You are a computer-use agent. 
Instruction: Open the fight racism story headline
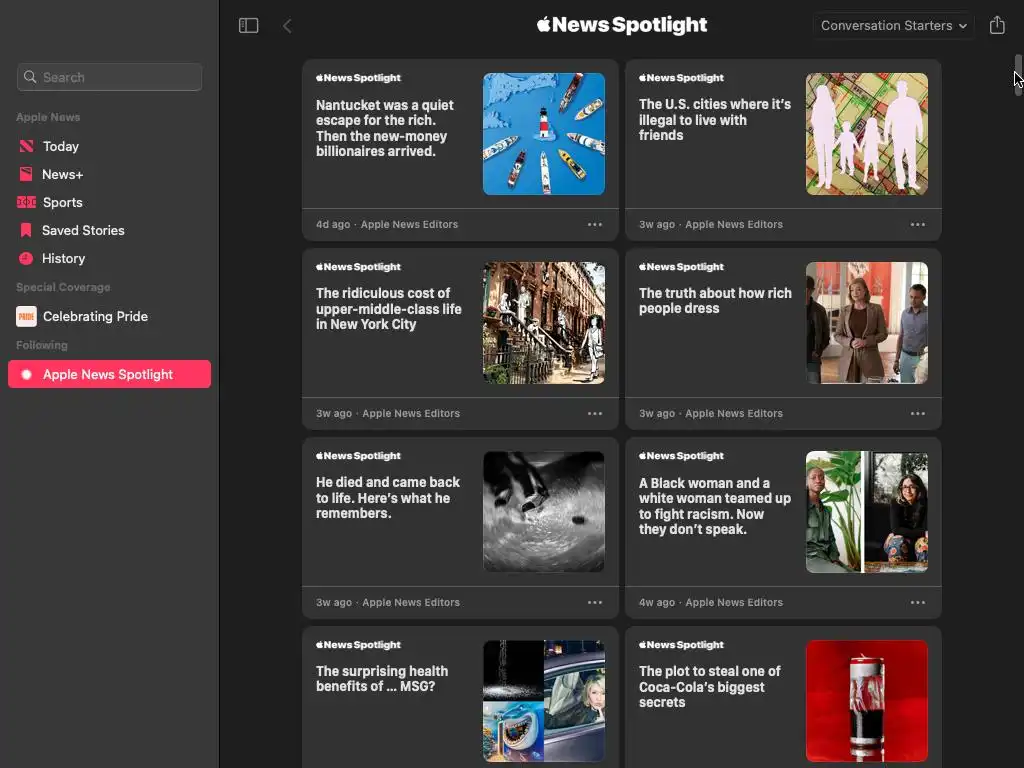coord(714,506)
